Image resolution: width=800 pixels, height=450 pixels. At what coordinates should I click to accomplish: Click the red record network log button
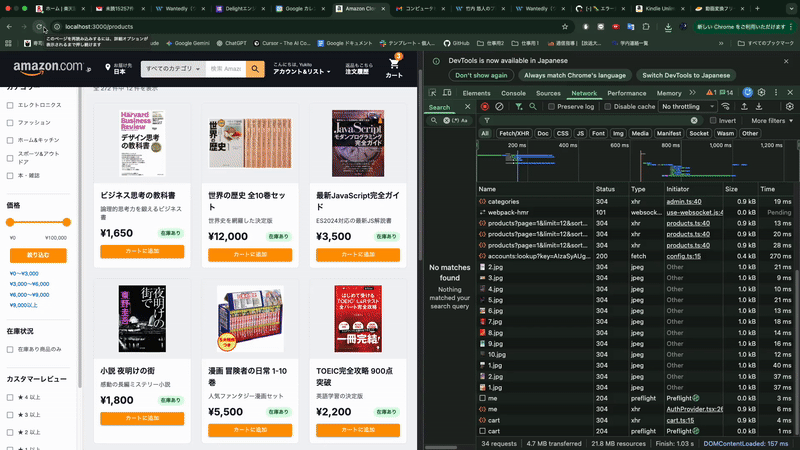tap(485, 107)
